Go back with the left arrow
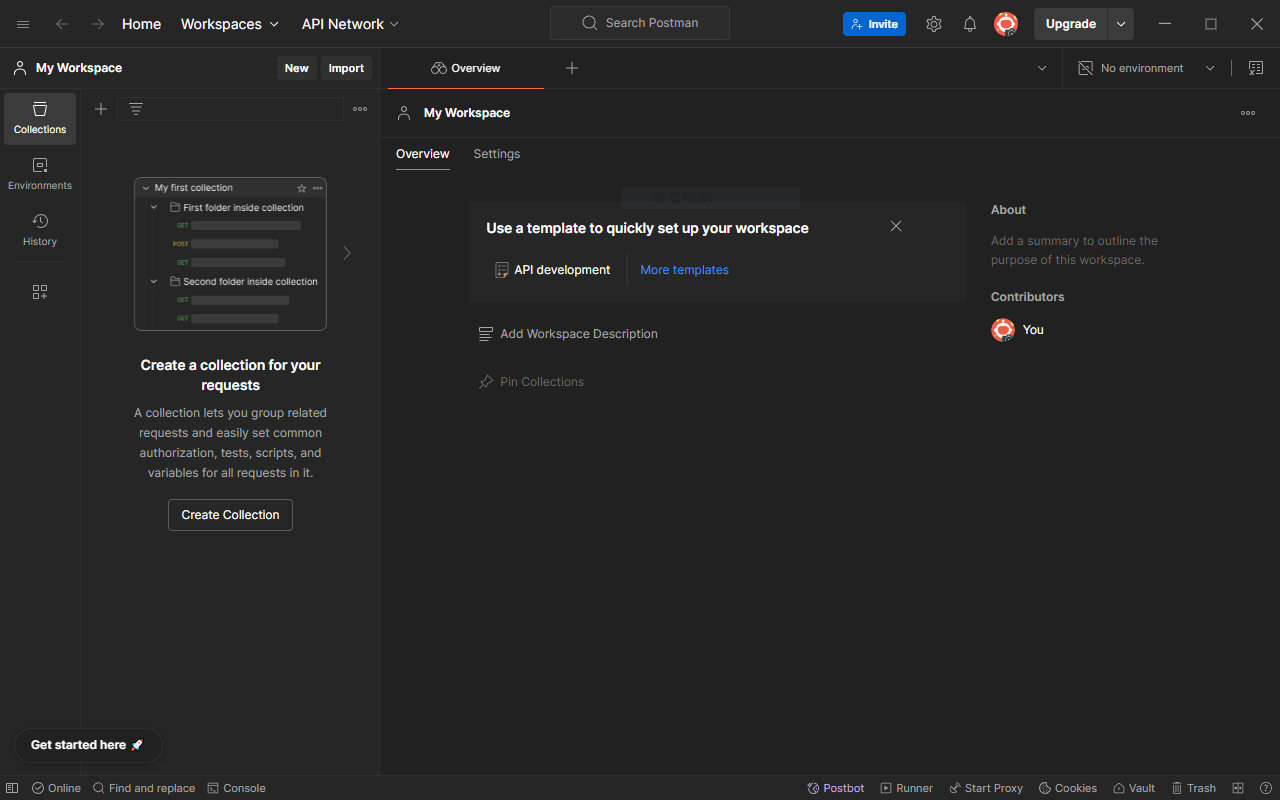 tap(62, 24)
